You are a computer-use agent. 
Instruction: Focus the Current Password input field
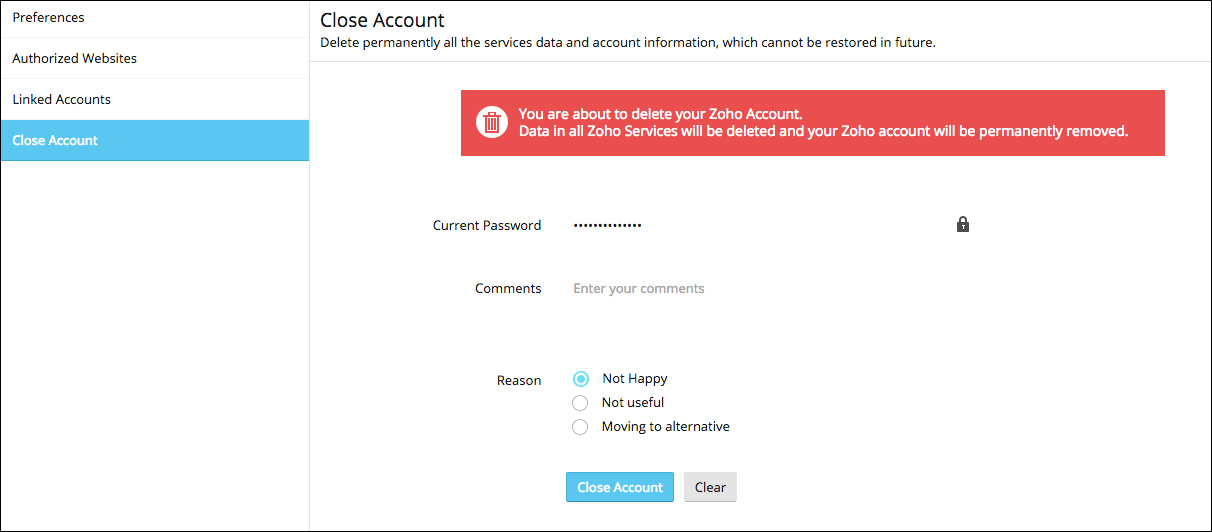tap(760, 225)
